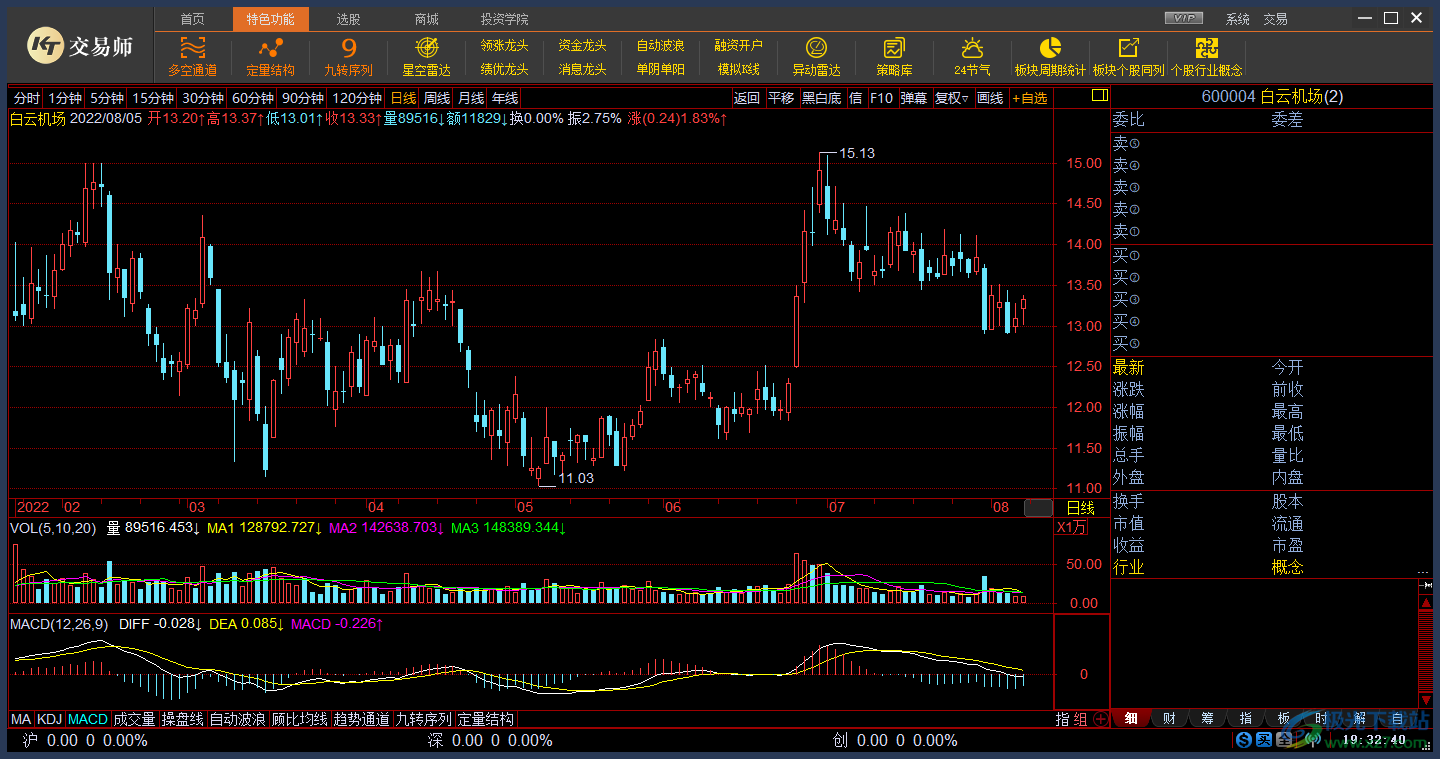1440x759 pixels.
Task: Select the MACD indicator tab
Action: tap(88, 719)
